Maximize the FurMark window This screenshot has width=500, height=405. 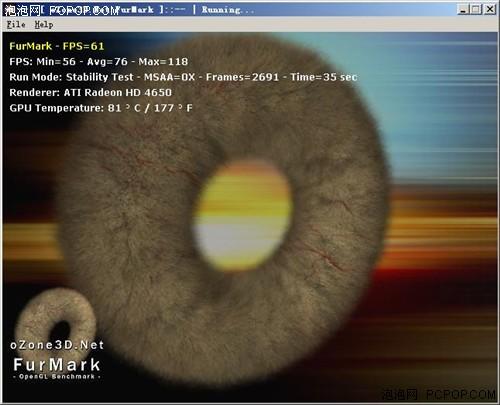pyautogui.click(x=476, y=9)
